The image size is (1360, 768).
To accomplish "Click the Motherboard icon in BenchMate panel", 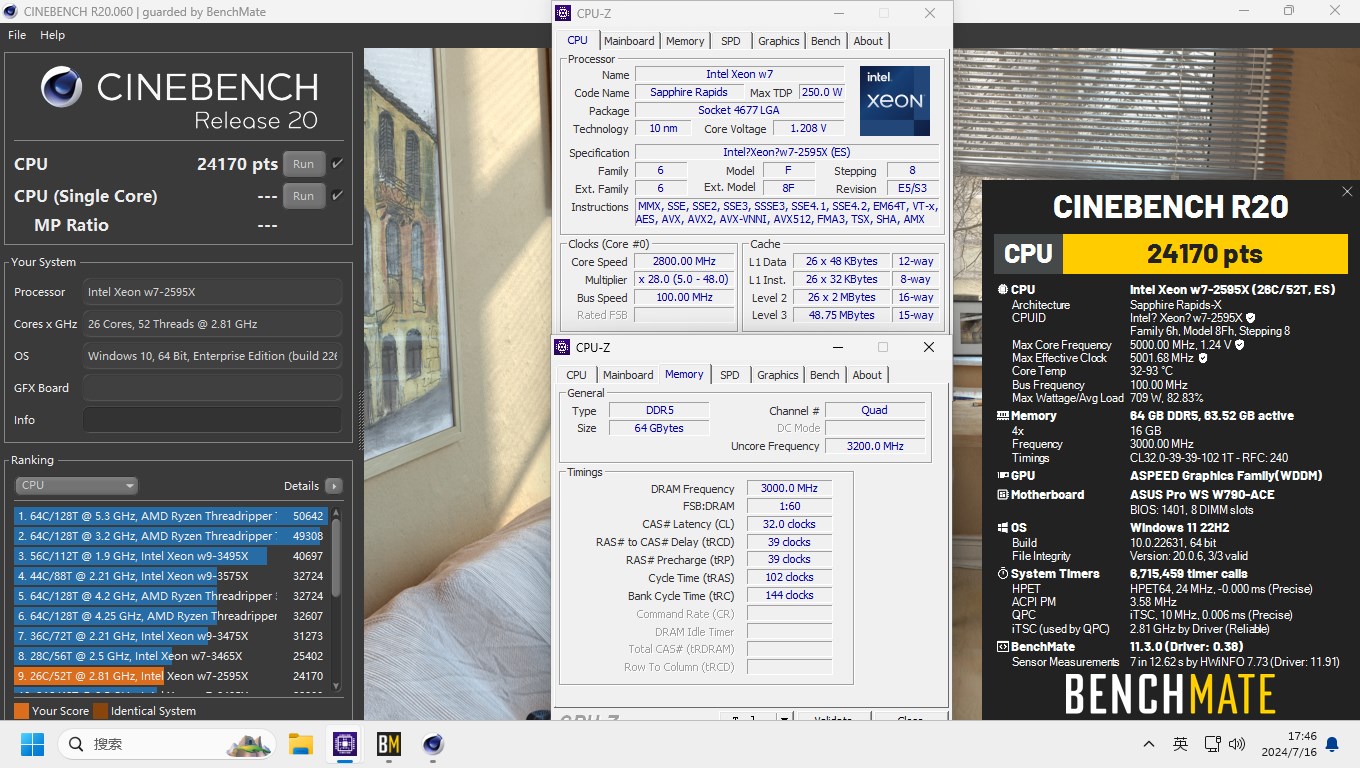I will click(x=1003, y=495).
